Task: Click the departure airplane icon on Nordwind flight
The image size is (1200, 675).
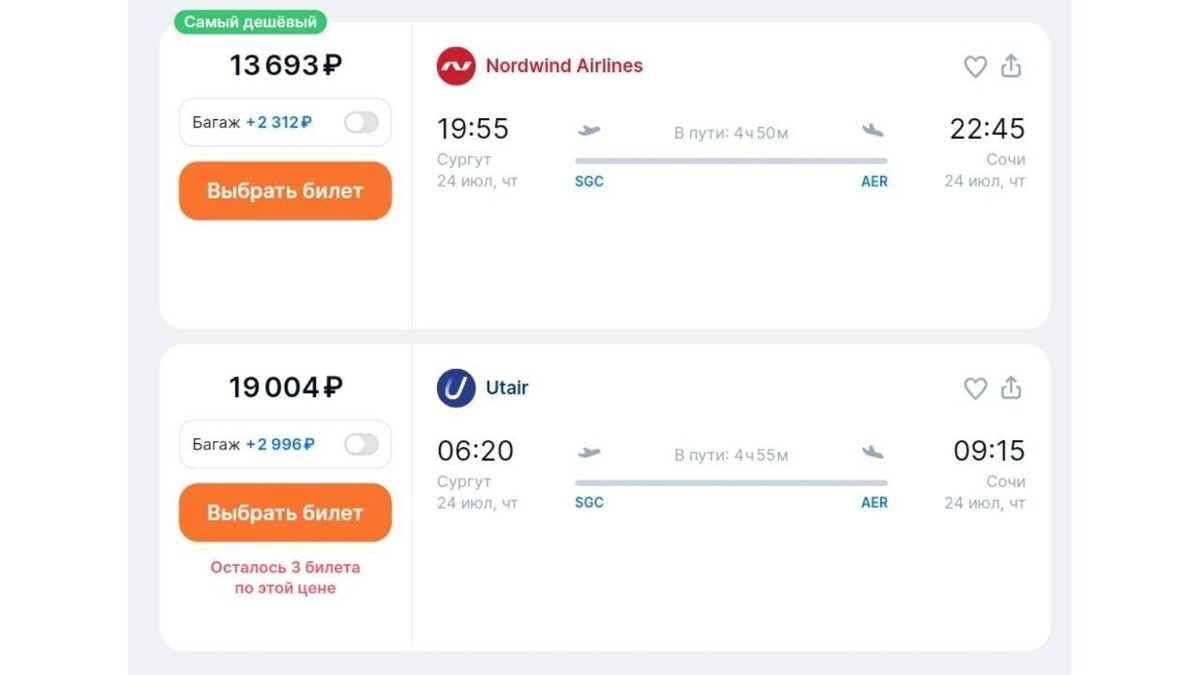Action: point(589,131)
